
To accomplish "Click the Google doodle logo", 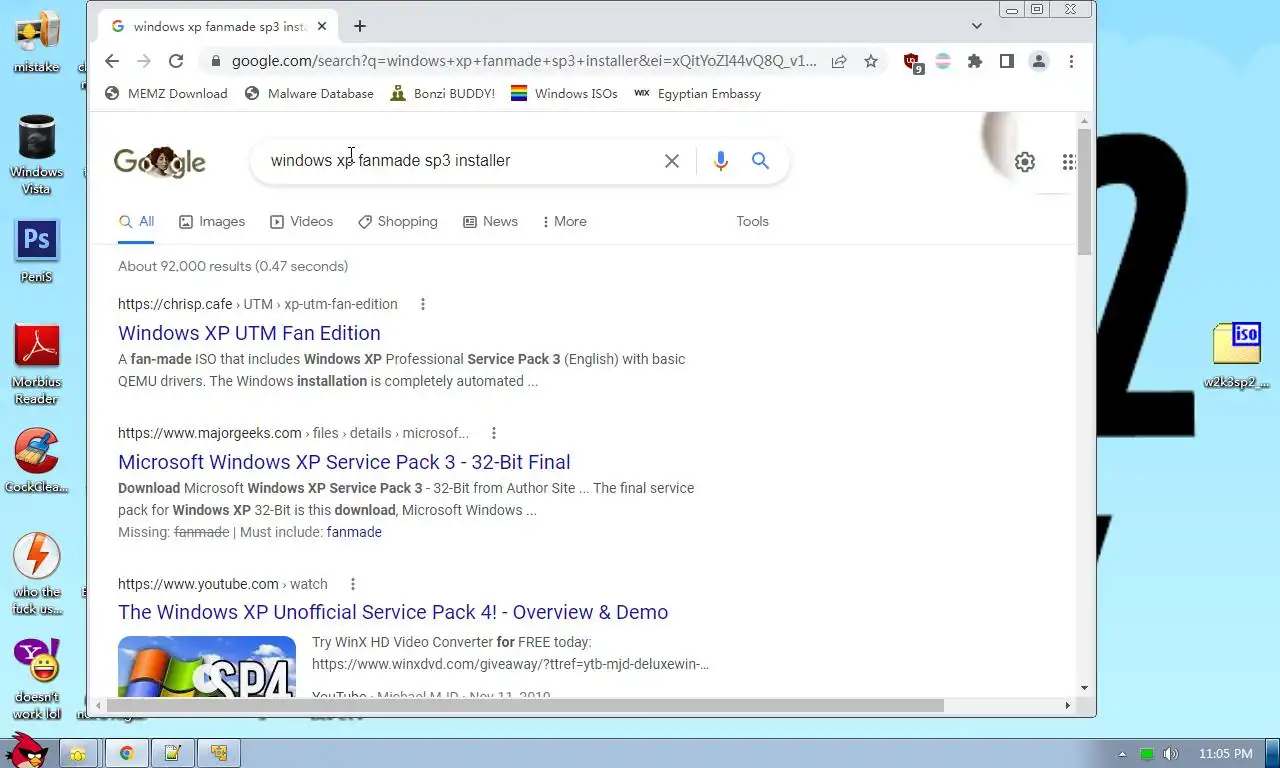I will coord(160,161).
